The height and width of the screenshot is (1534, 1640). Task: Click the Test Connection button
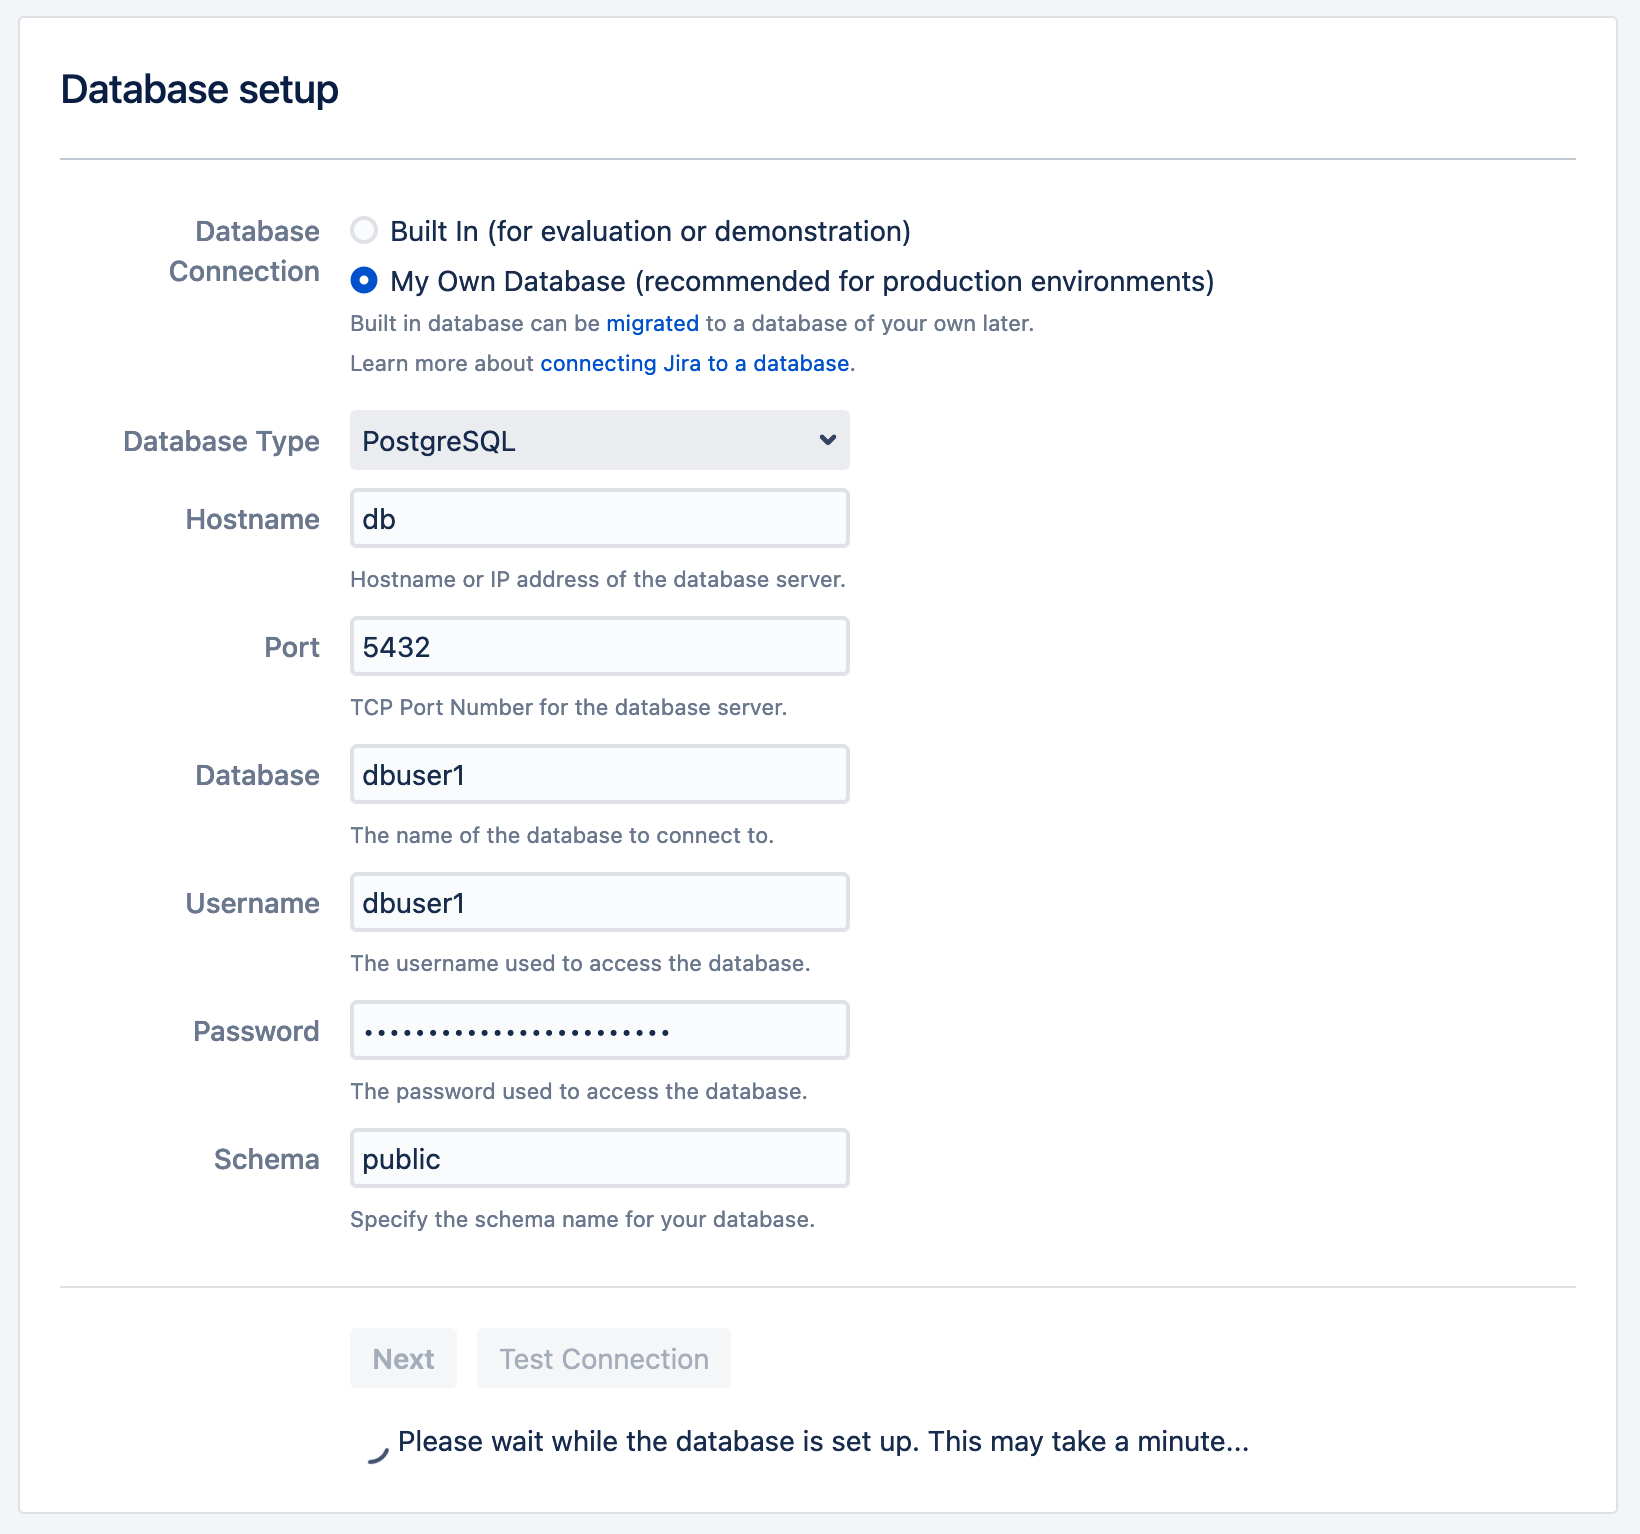(x=604, y=1359)
